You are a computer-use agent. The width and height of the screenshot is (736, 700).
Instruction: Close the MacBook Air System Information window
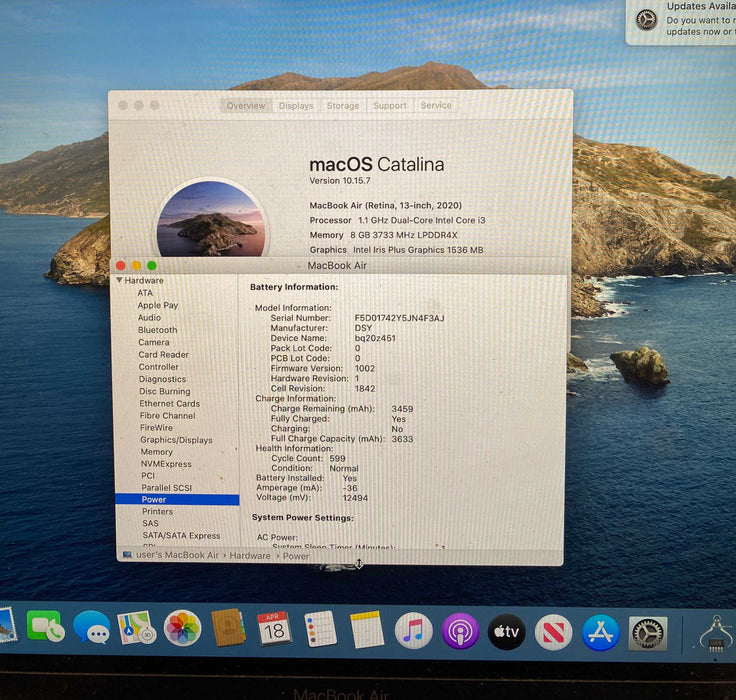coord(121,266)
